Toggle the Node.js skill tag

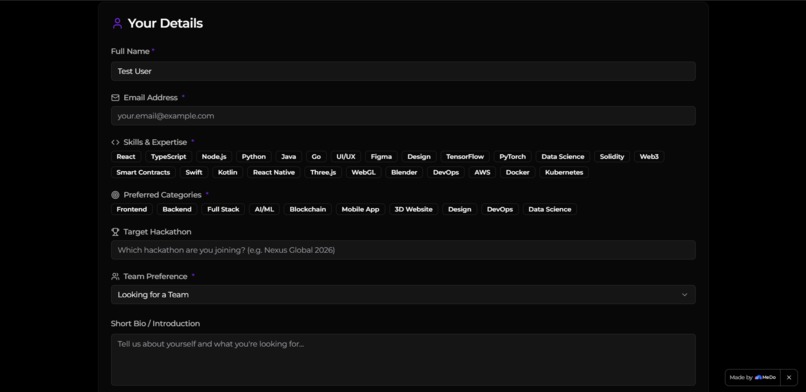[214, 157]
